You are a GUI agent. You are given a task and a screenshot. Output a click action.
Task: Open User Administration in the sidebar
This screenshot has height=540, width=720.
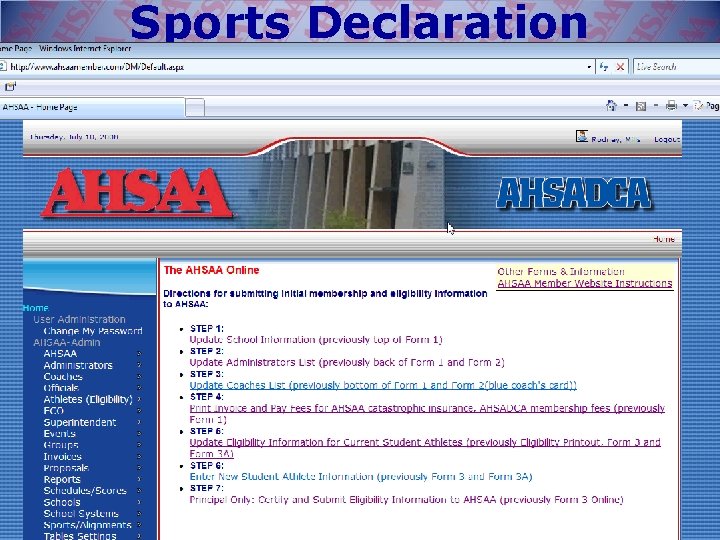coord(79,319)
